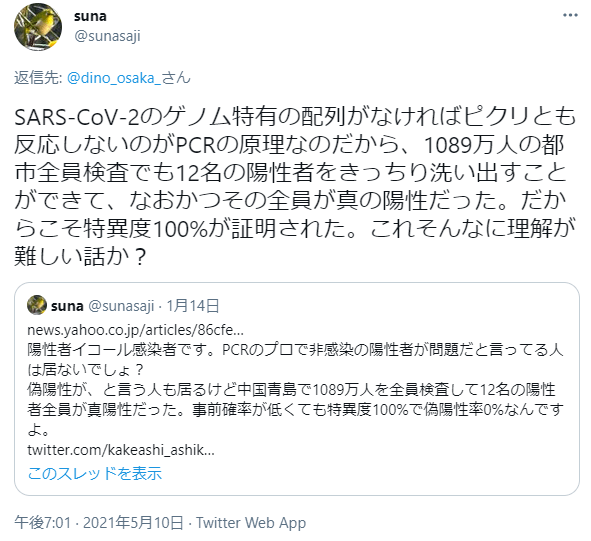Open the @dino_osaka_ reply mention
The height and width of the screenshot is (541, 591).
click(x=129, y=78)
